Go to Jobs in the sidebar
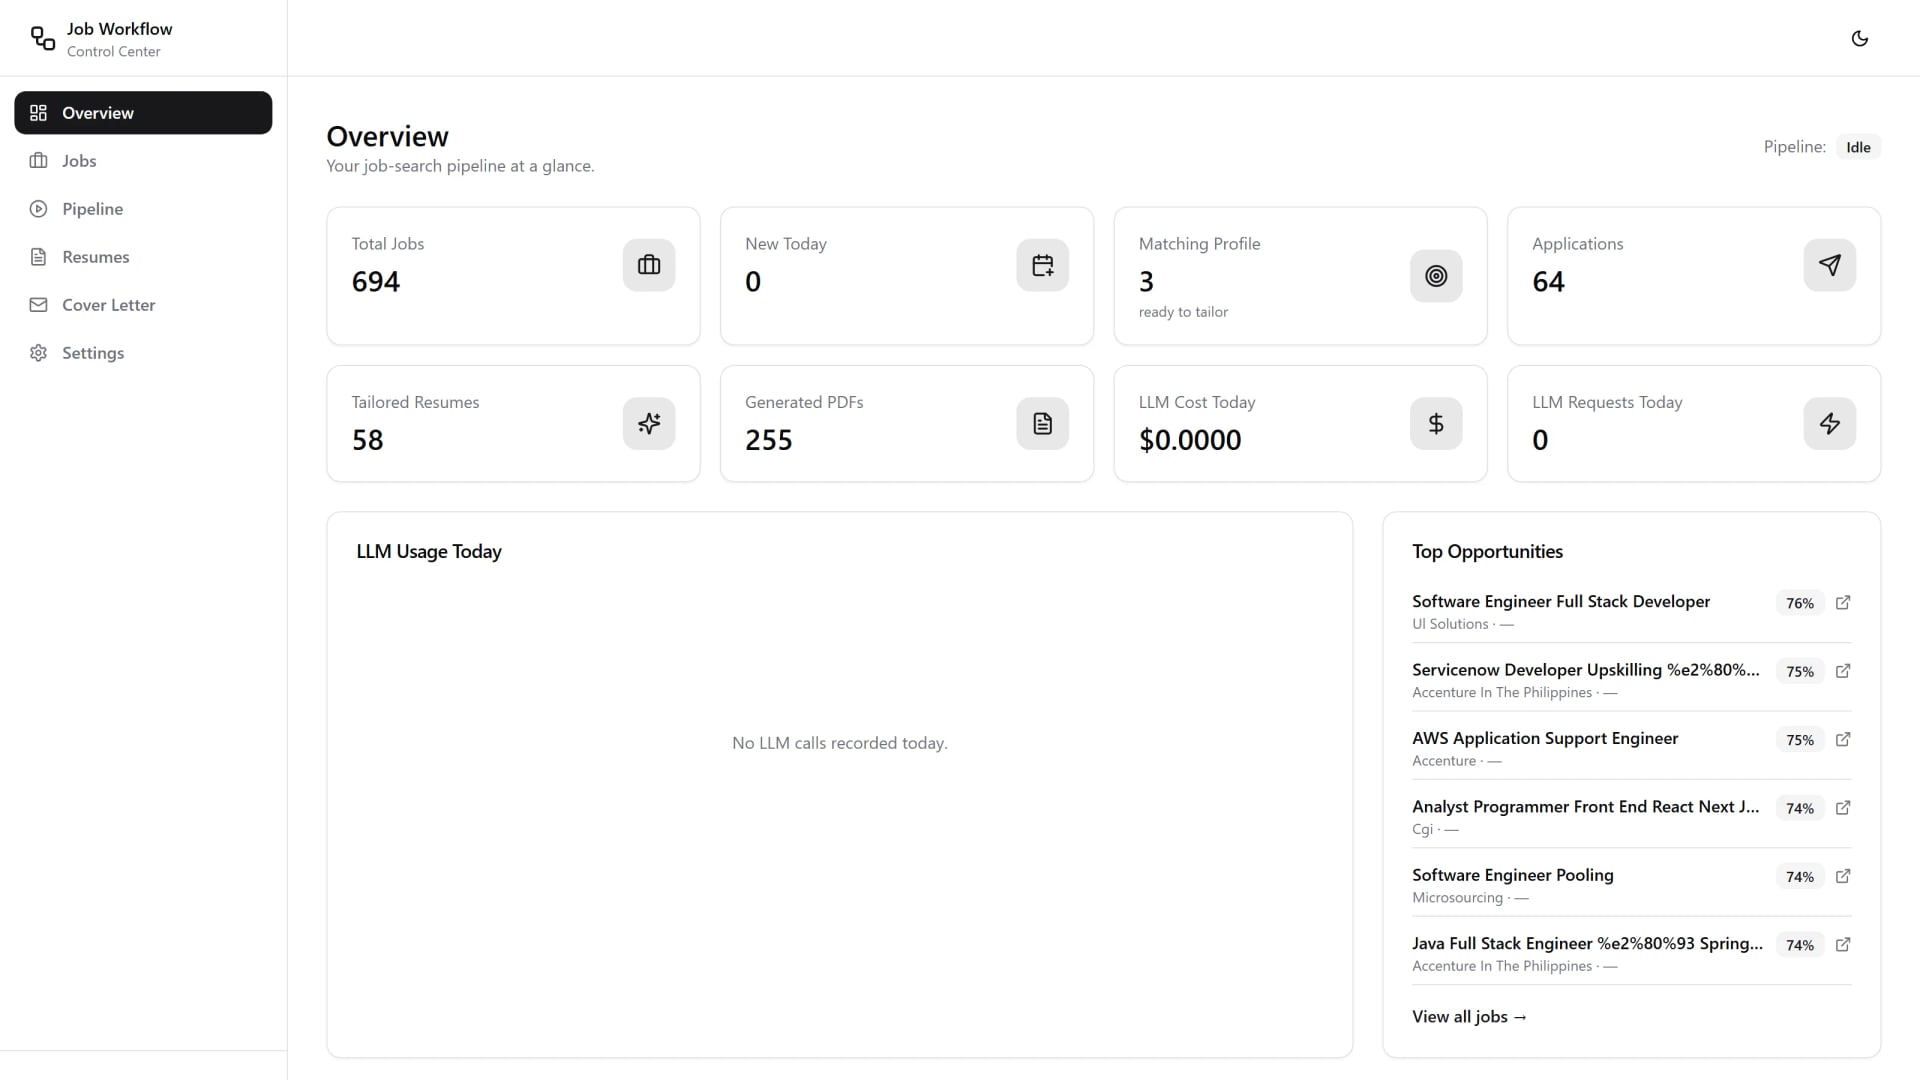 click(143, 161)
